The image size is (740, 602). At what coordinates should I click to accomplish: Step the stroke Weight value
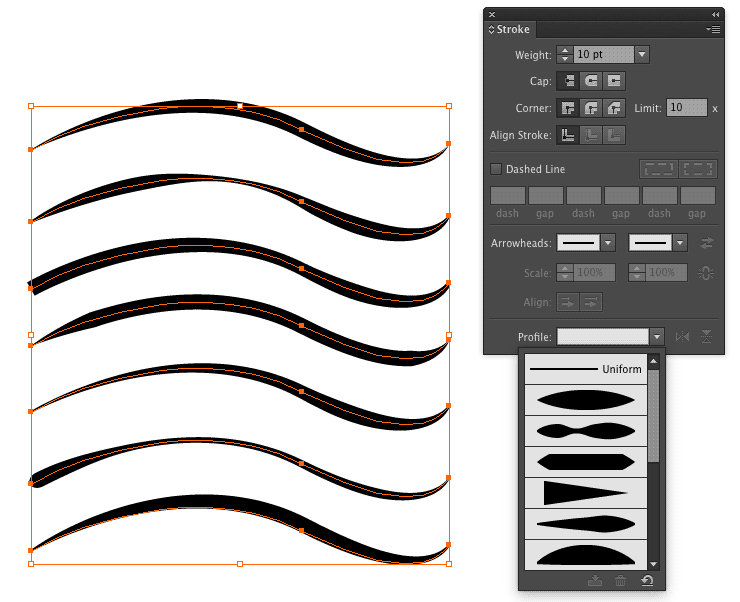point(564,54)
